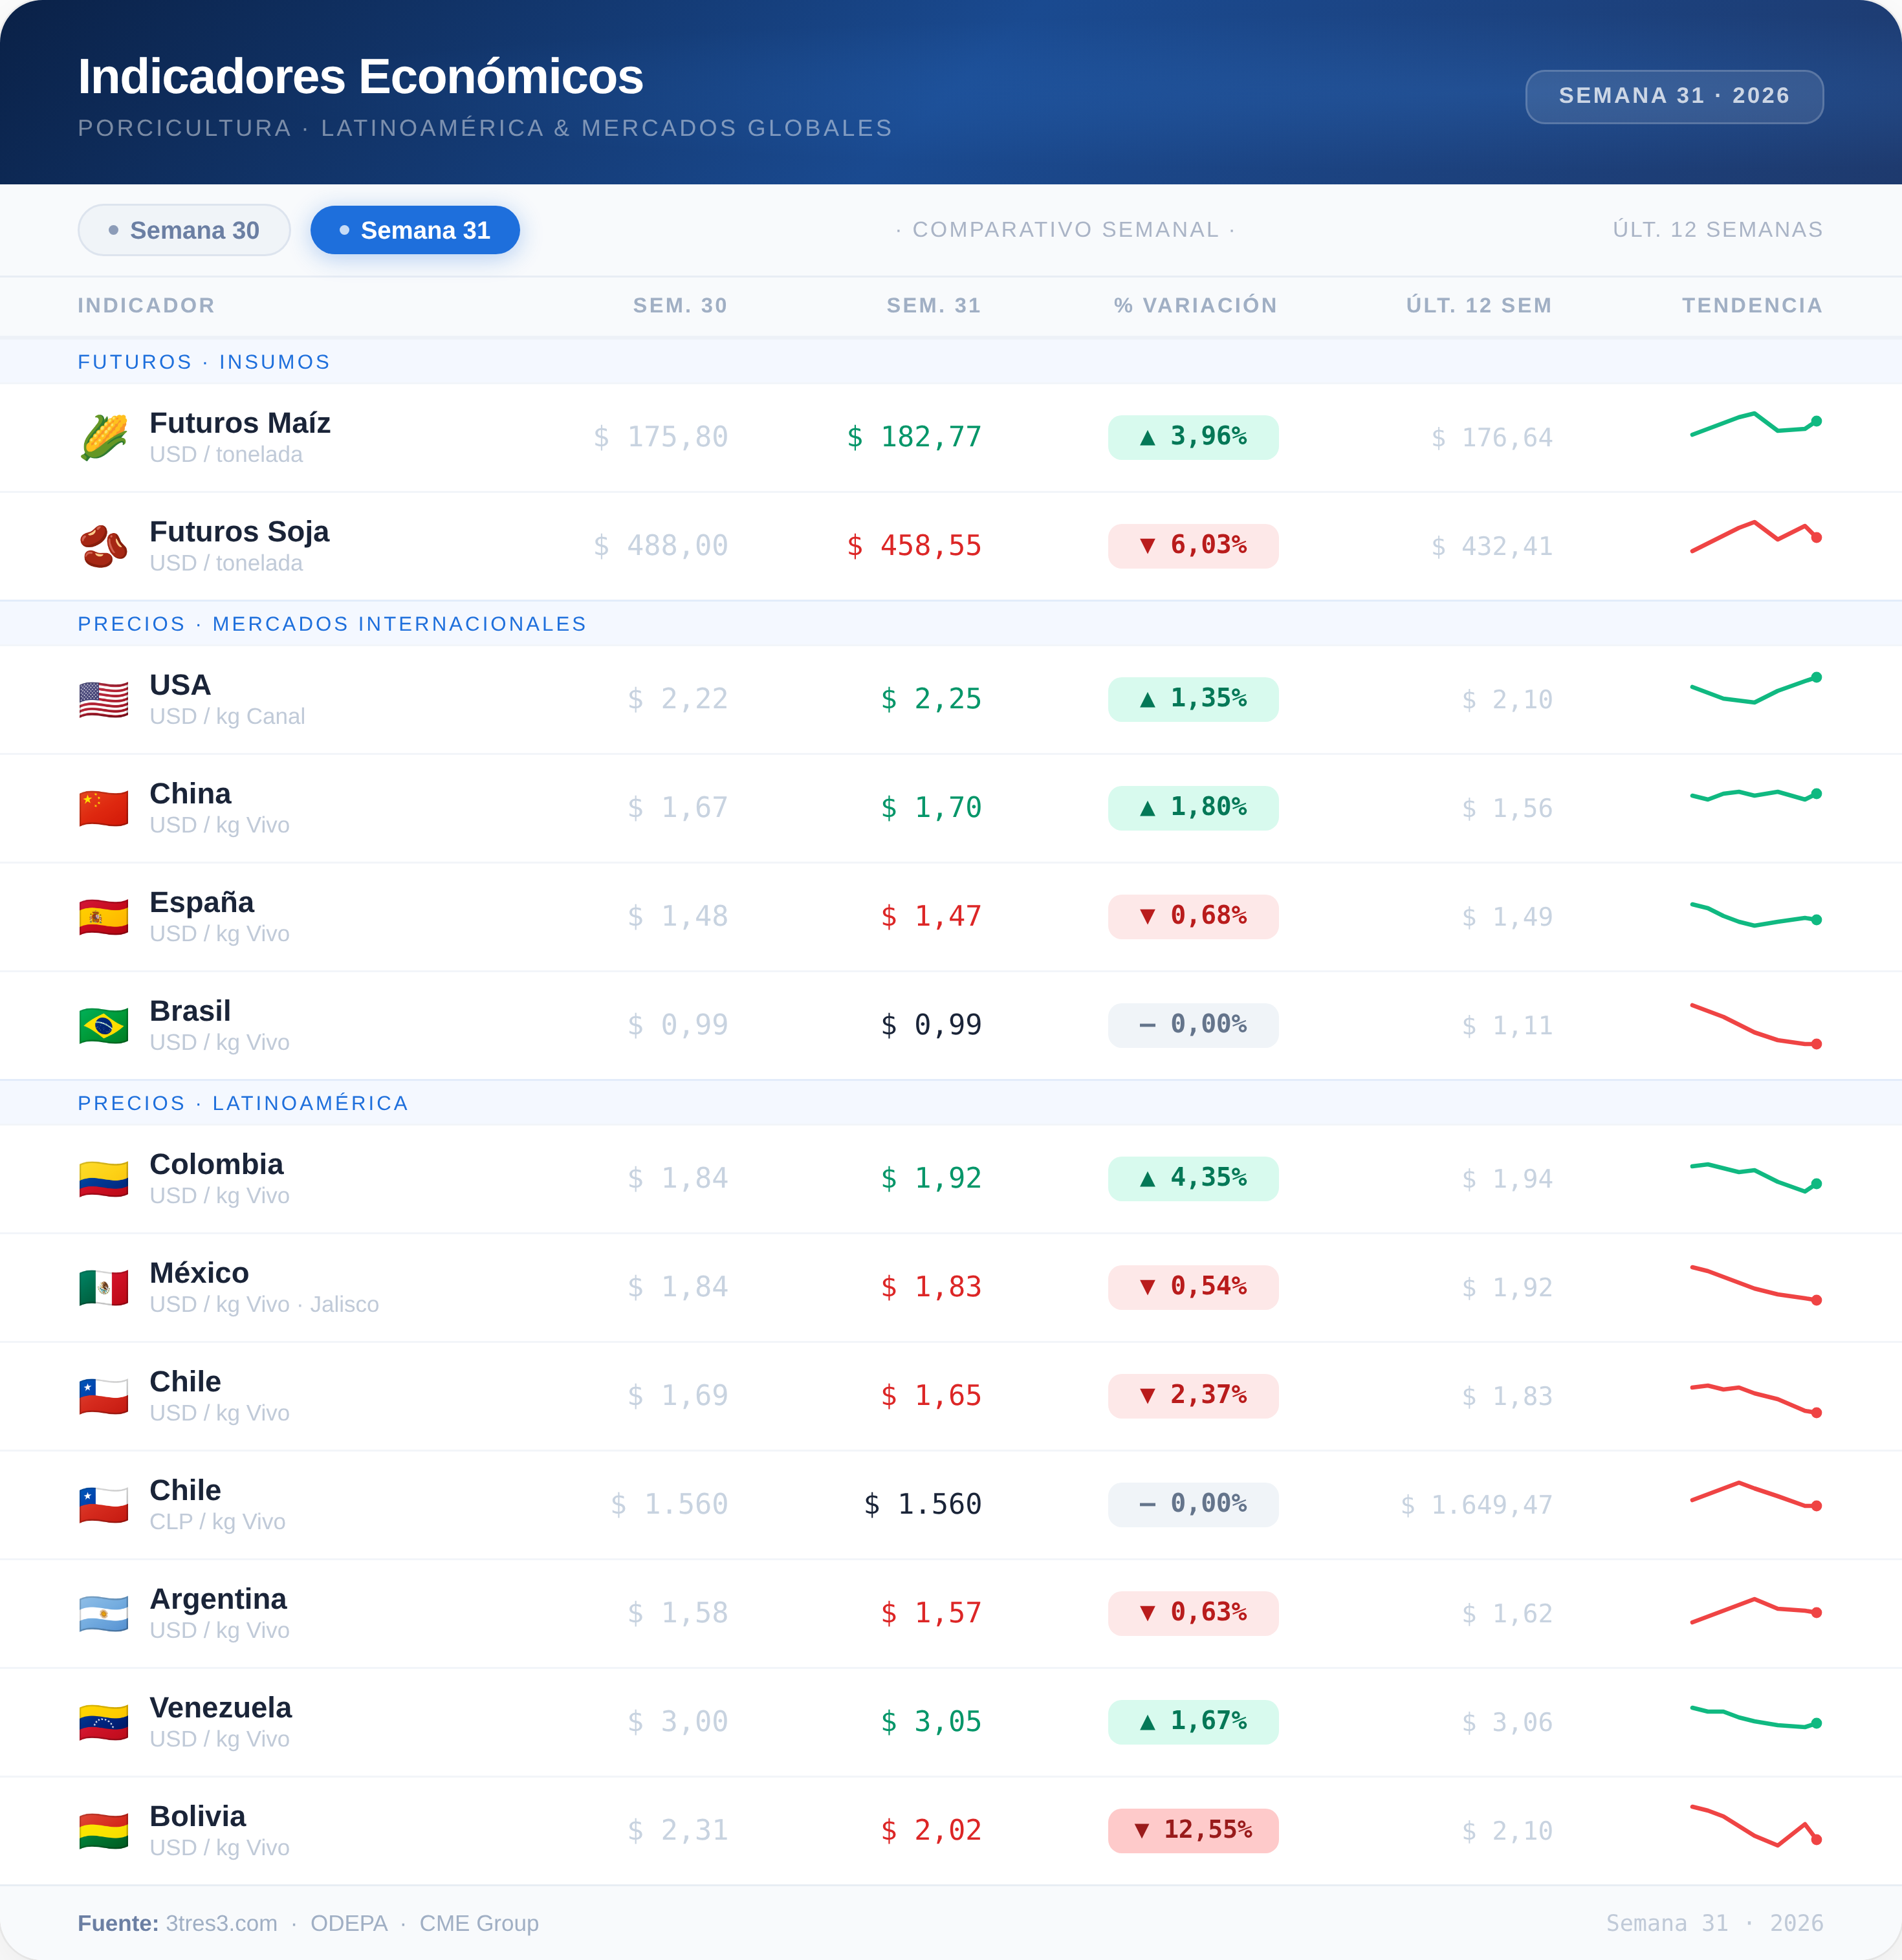Screen dimensions: 1902x1960
Task: Click the 12,55% variation badge for Bolivia
Action: click(x=1193, y=1831)
